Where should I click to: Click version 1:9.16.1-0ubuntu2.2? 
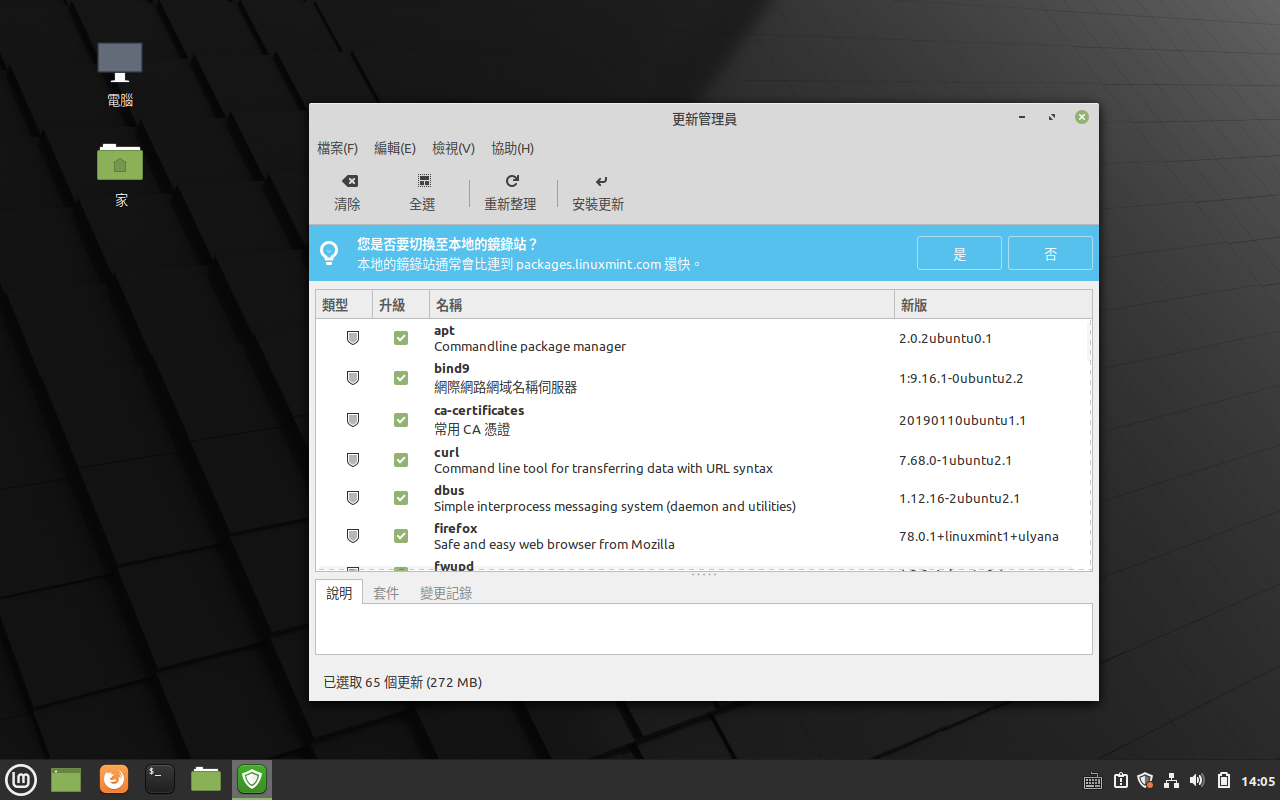click(x=961, y=378)
